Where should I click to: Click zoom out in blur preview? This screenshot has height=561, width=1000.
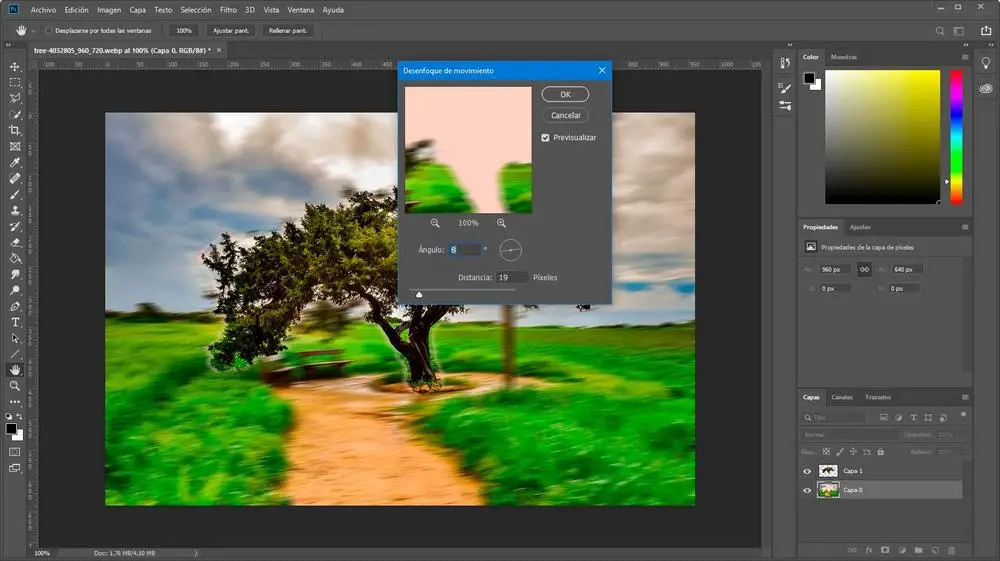point(435,223)
